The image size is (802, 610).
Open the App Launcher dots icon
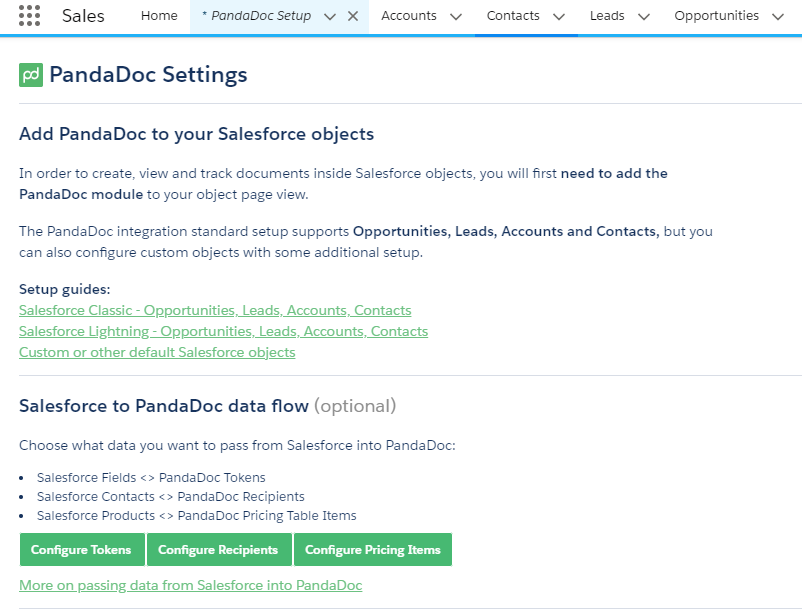[29, 16]
